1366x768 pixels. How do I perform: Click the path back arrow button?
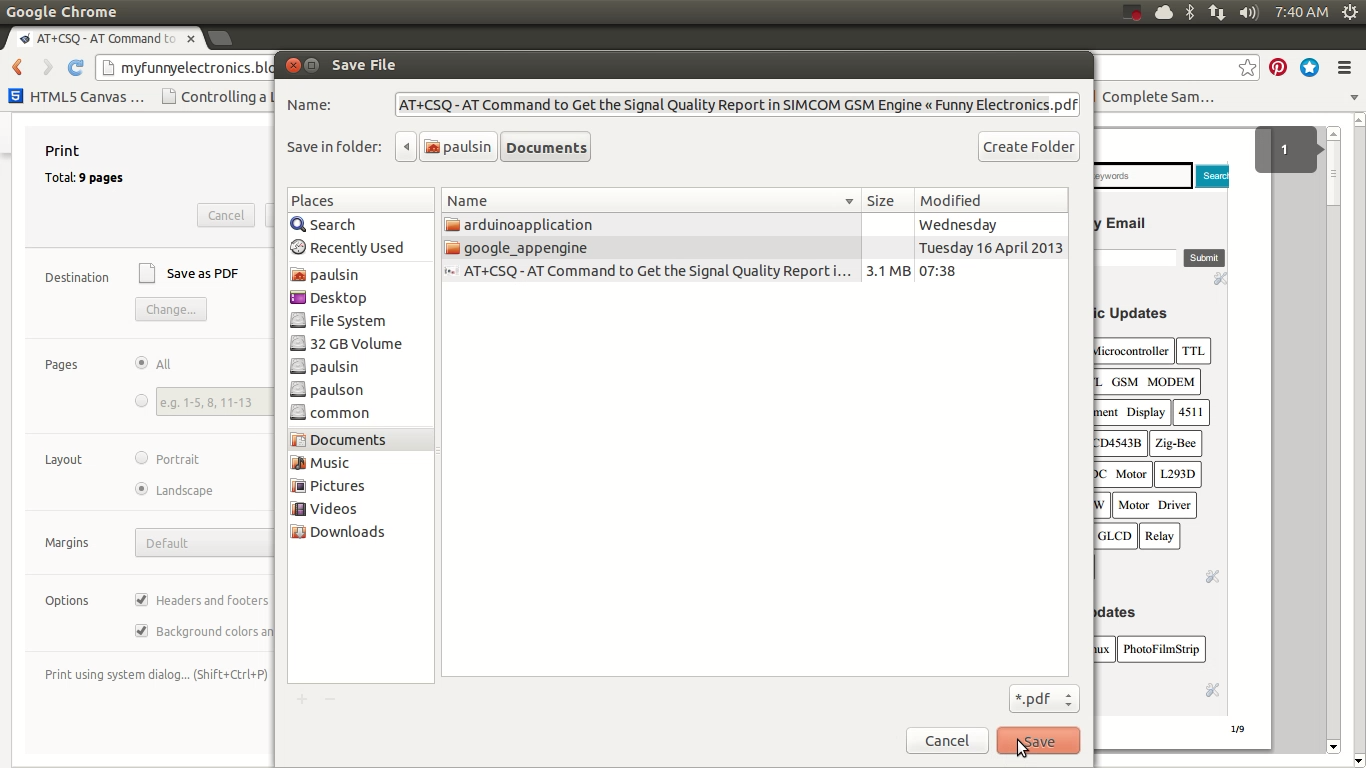point(406,147)
